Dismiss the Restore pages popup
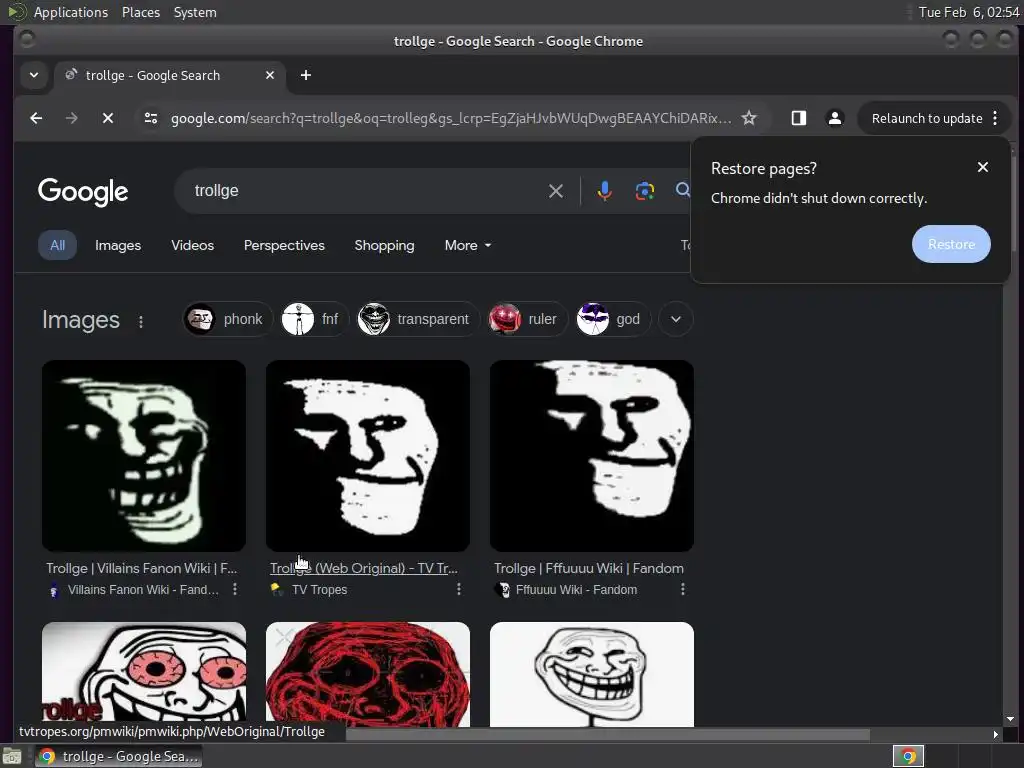 [x=983, y=167]
